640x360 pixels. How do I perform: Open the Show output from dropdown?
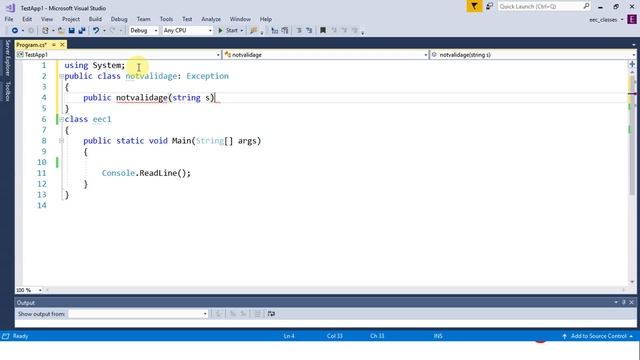pyautogui.click(x=138, y=314)
